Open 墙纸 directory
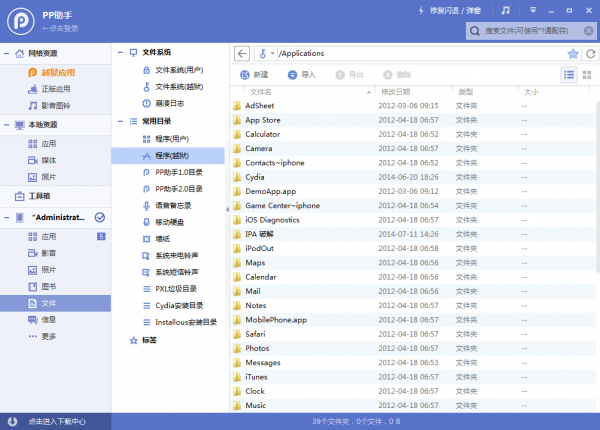This screenshot has width=600, height=430. [x=168, y=239]
